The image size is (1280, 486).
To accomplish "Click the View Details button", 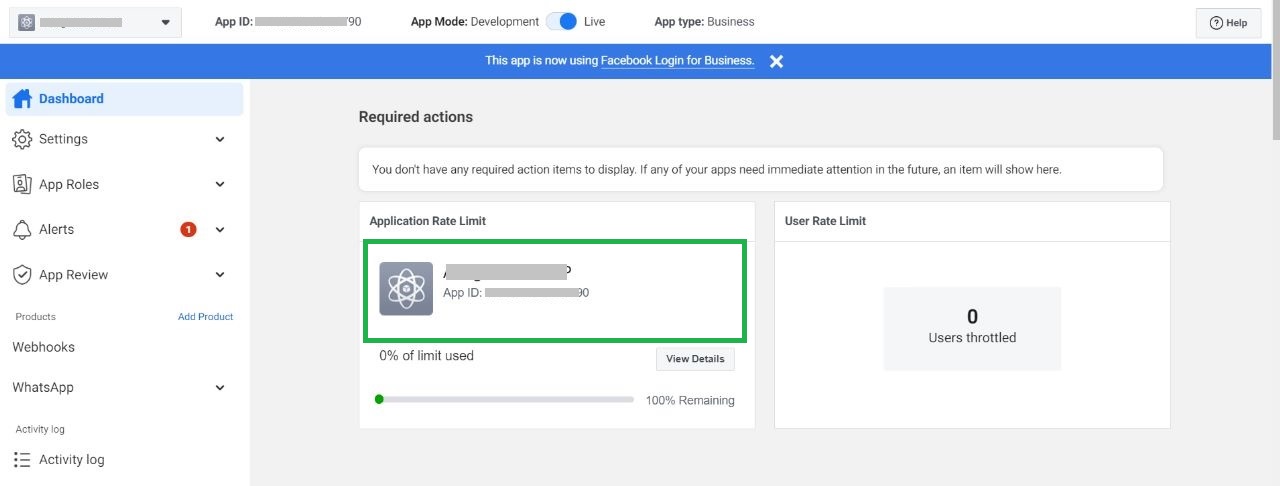I will point(695,359).
